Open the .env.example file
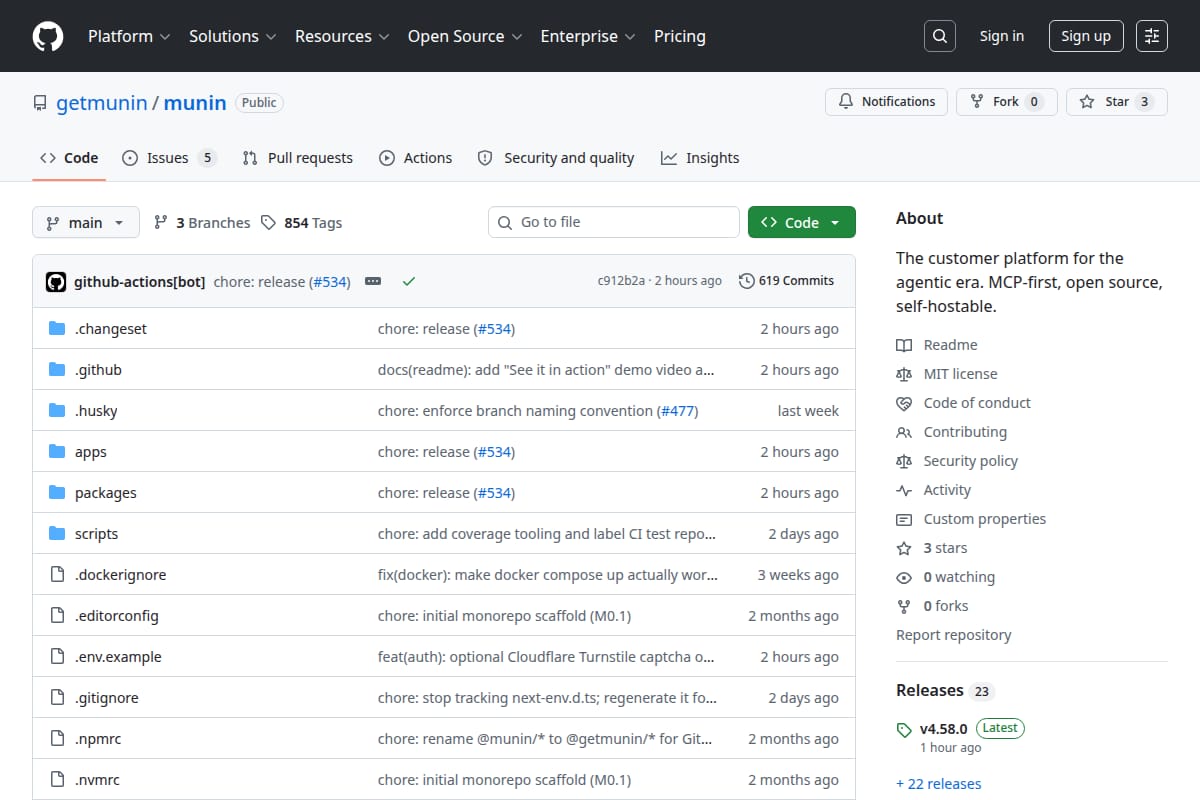Image resolution: width=1200 pixels, height=800 pixels. coord(118,657)
